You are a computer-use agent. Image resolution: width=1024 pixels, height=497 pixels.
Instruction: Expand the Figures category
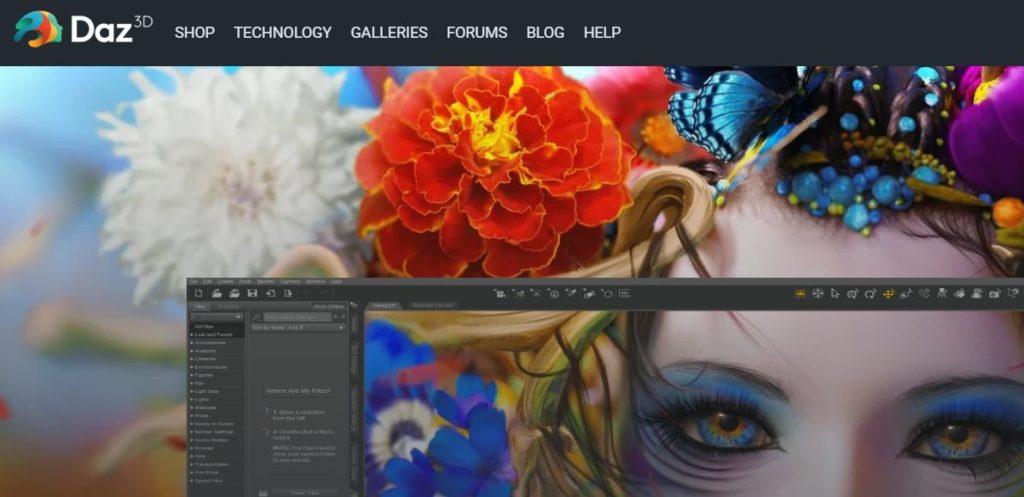[x=208, y=373]
